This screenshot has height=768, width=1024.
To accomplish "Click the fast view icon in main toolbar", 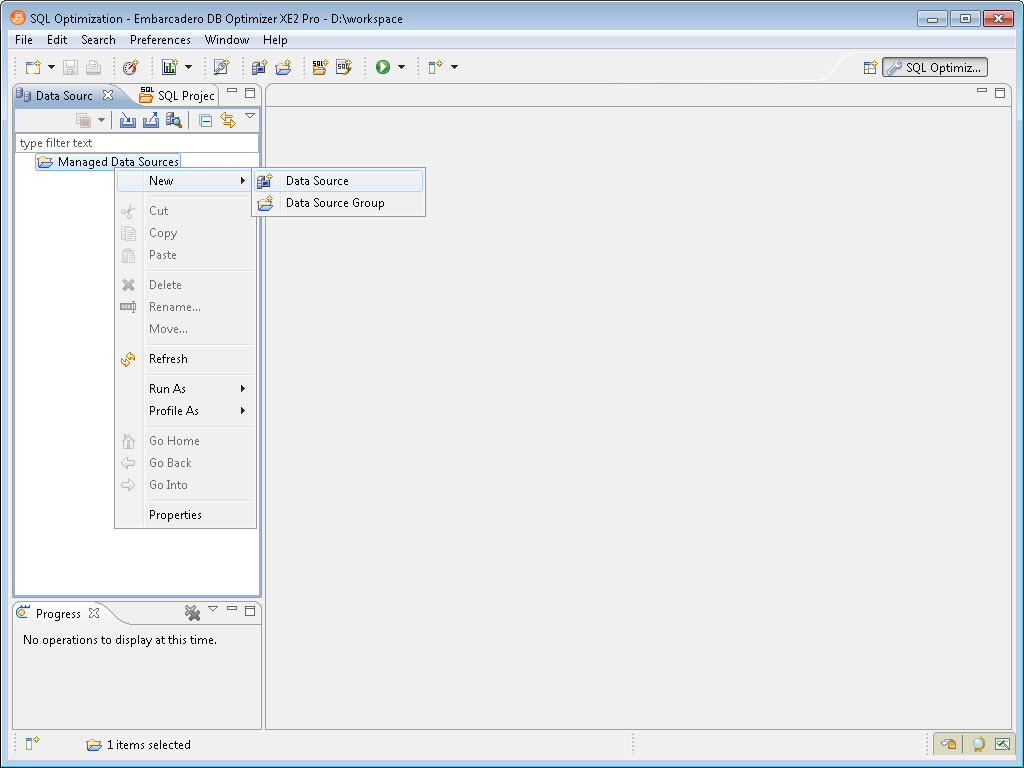I will 436,67.
